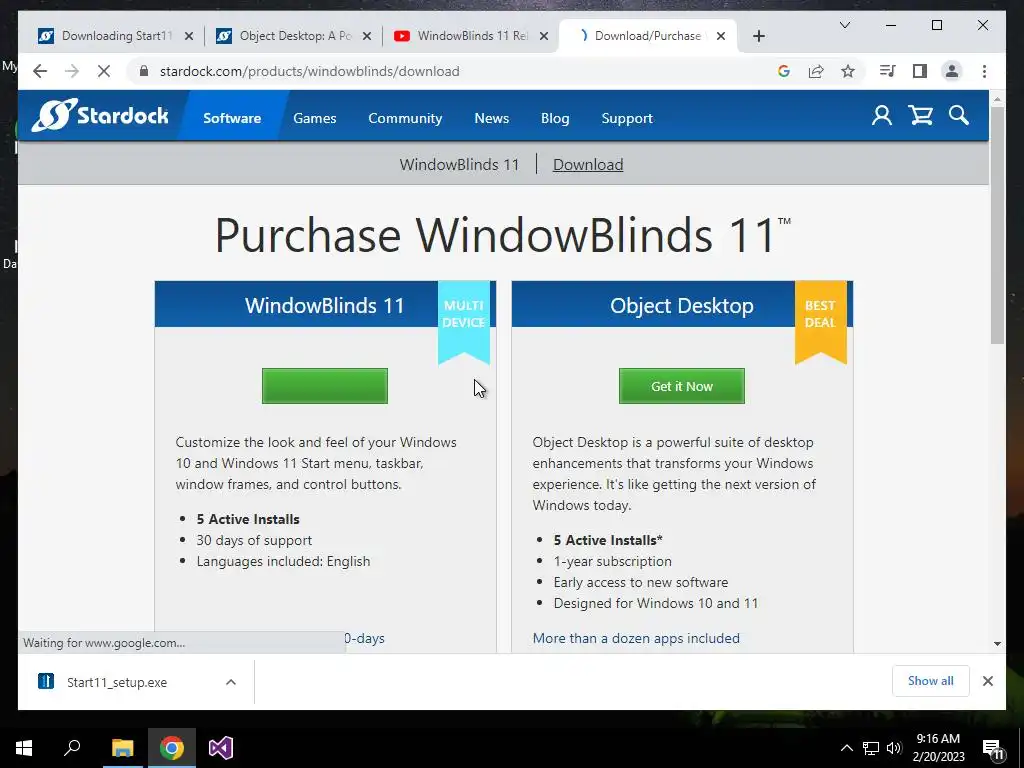Show hidden system tray icons
The image size is (1024, 768).
click(x=846, y=748)
